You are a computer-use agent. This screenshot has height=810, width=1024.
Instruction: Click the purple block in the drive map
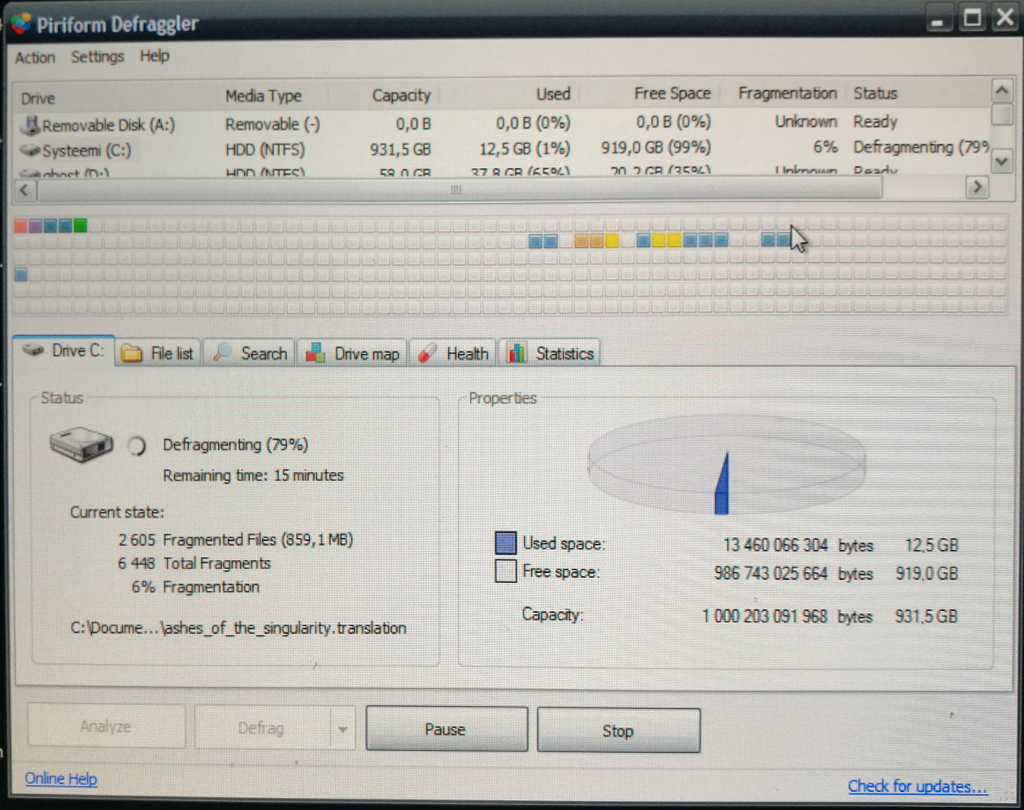tap(35, 226)
